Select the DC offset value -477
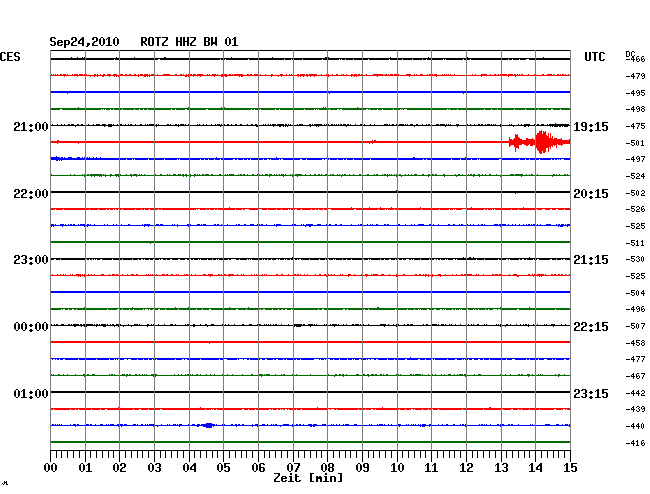The width and height of the screenshot is (650, 494). (635, 359)
